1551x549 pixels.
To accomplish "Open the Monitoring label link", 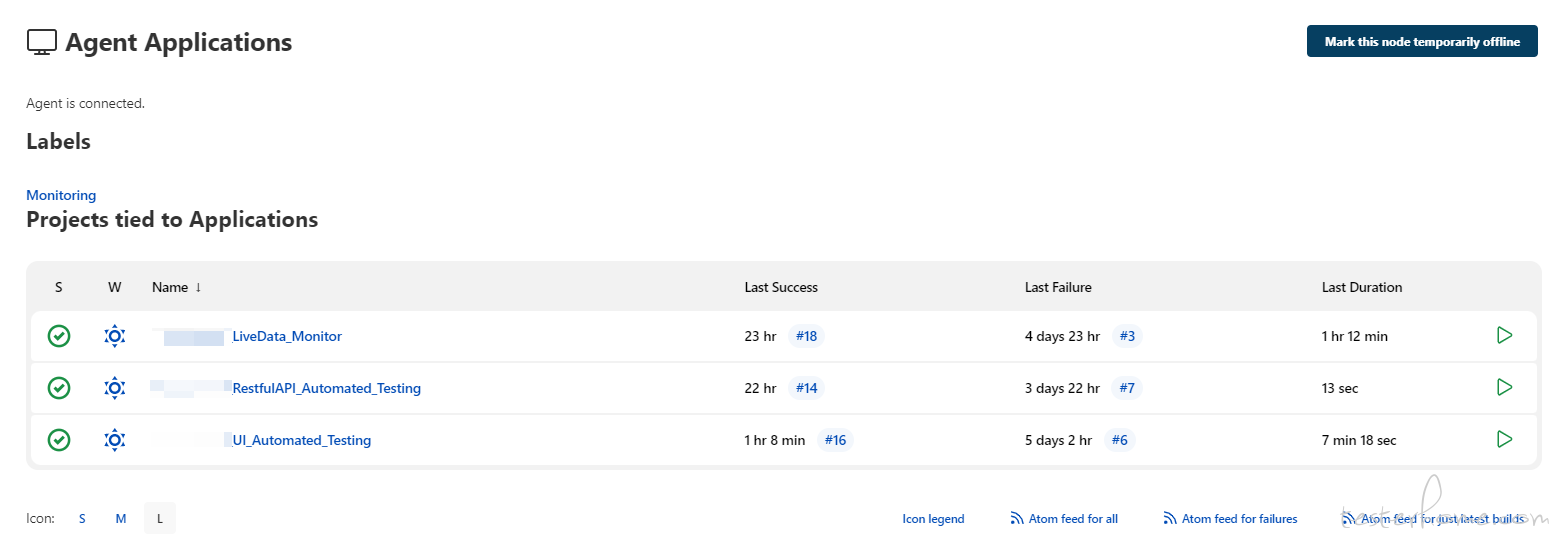I will (x=61, y=195).
